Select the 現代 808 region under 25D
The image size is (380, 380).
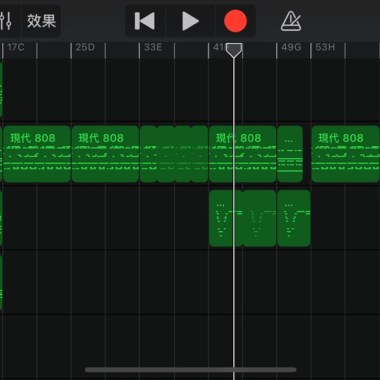[105, 154]
